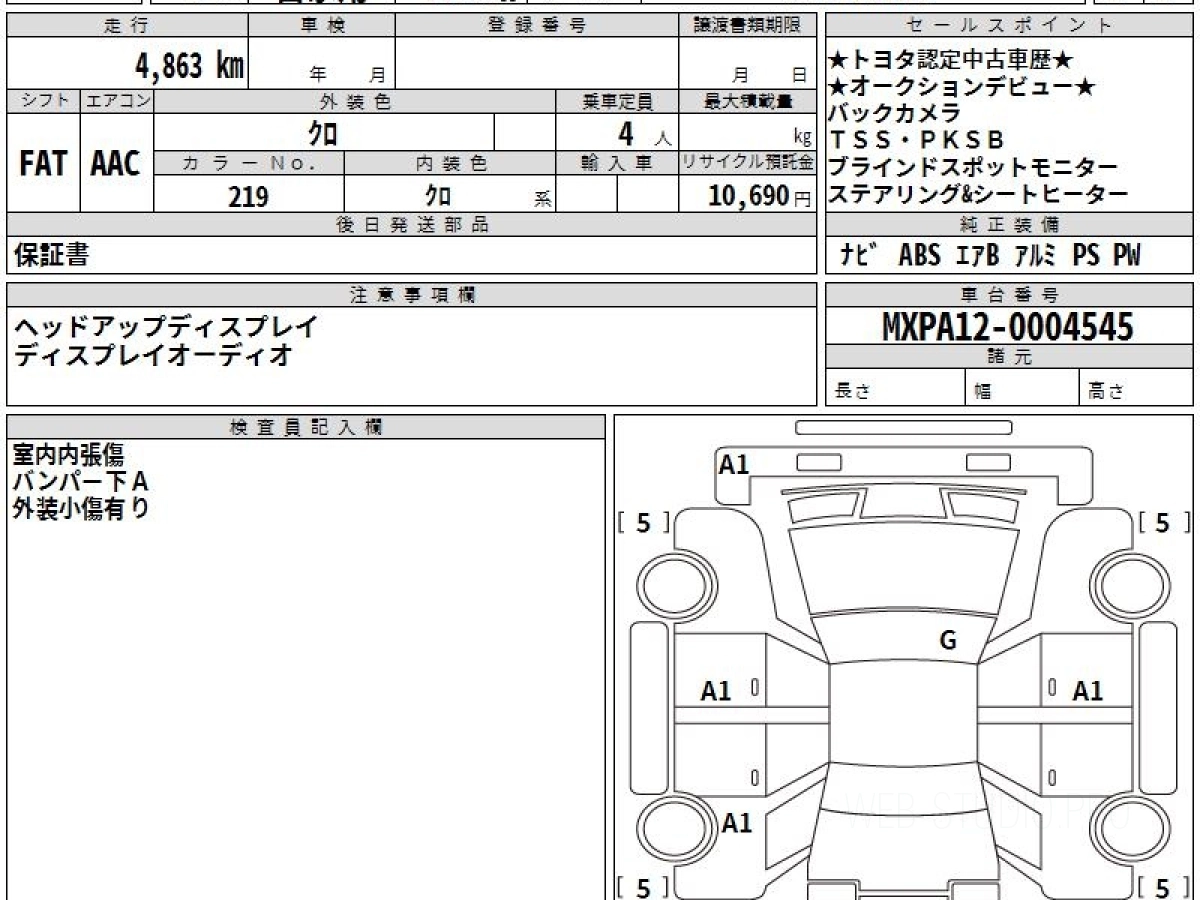The width and height of the screenshot is (1200, 900).
Task: Select the リサイクル預託金 header
Action: click(747, 164)
